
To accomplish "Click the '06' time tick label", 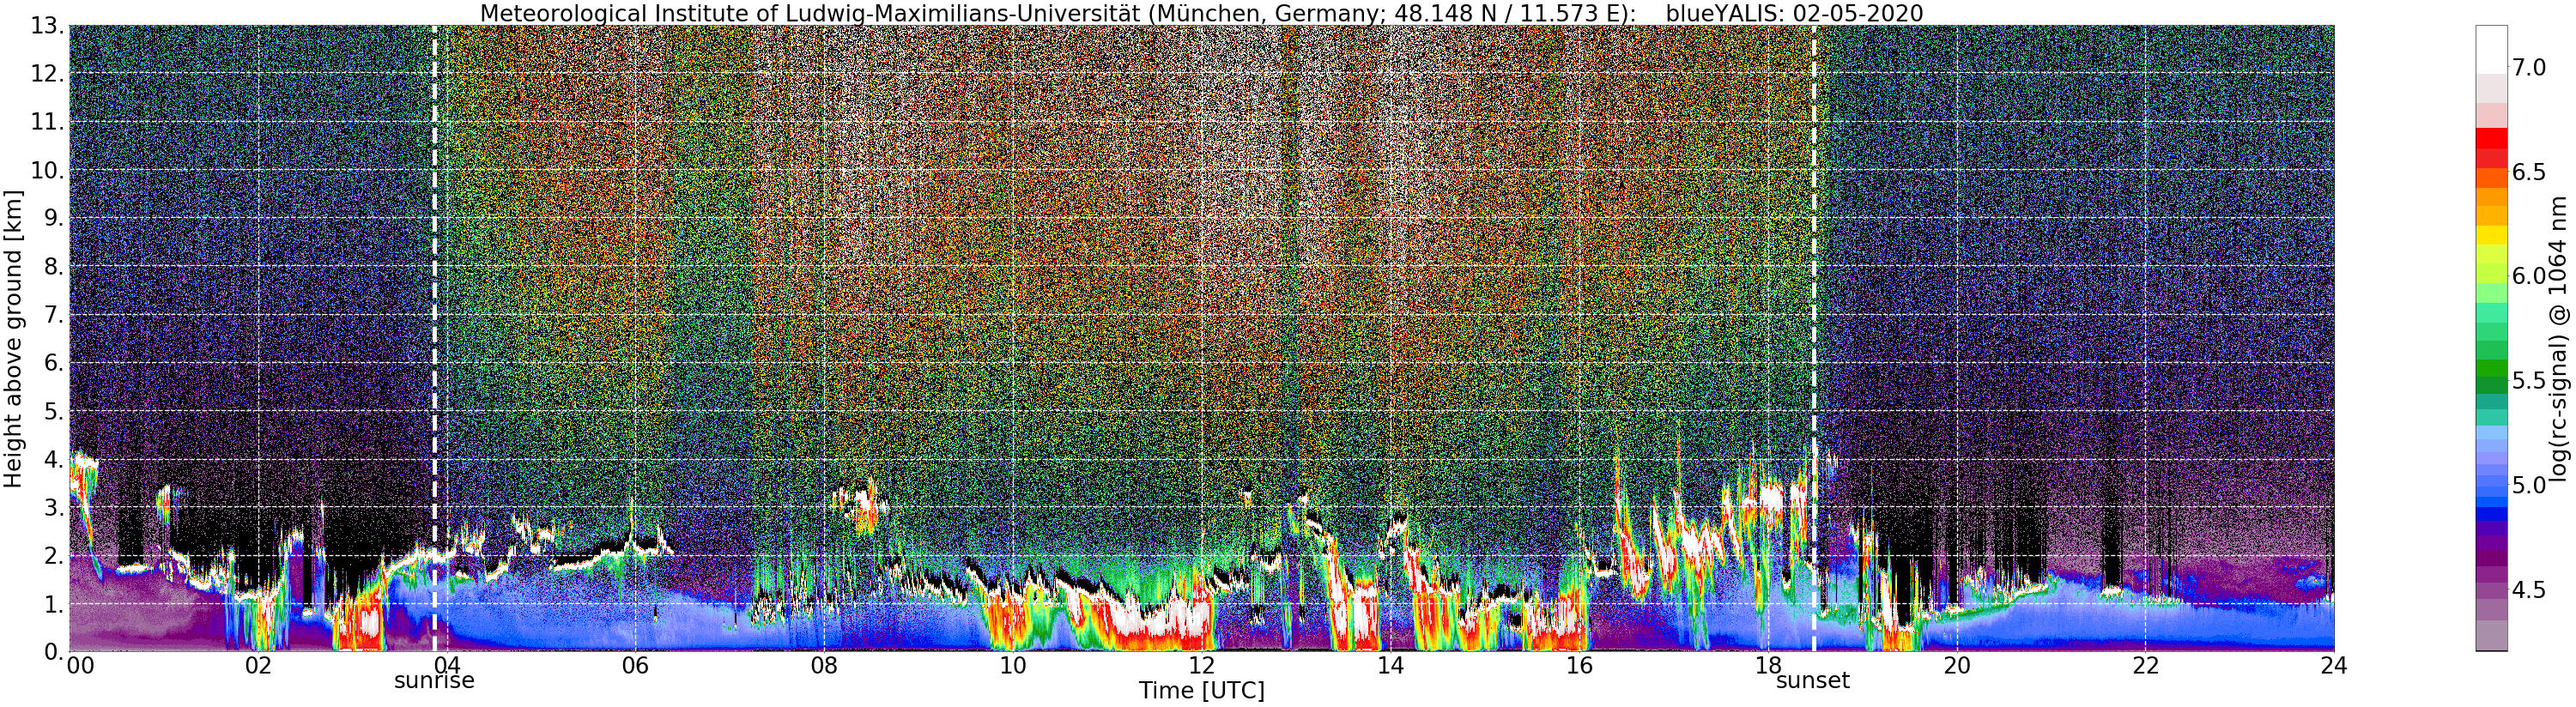I will [635, 666].
